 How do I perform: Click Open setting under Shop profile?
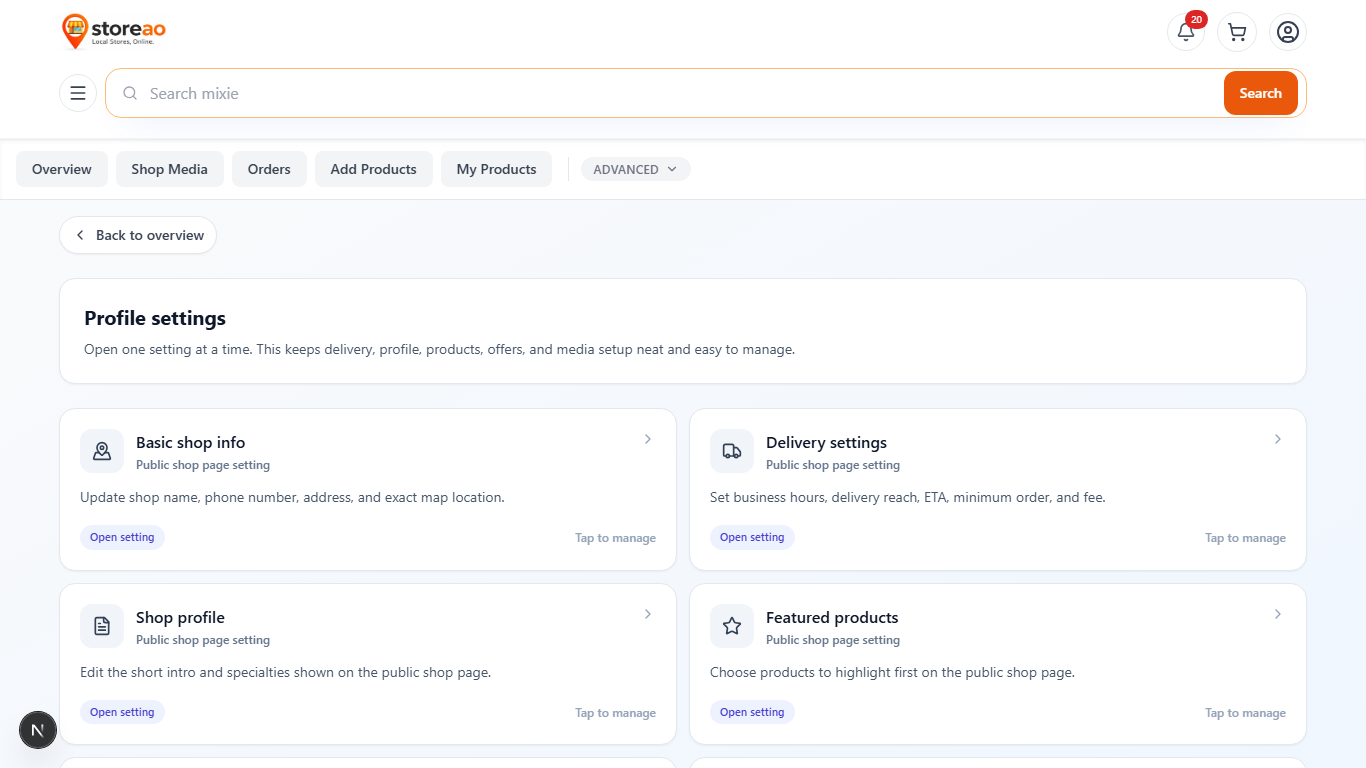pyautogui.click(x=122, y=712)
